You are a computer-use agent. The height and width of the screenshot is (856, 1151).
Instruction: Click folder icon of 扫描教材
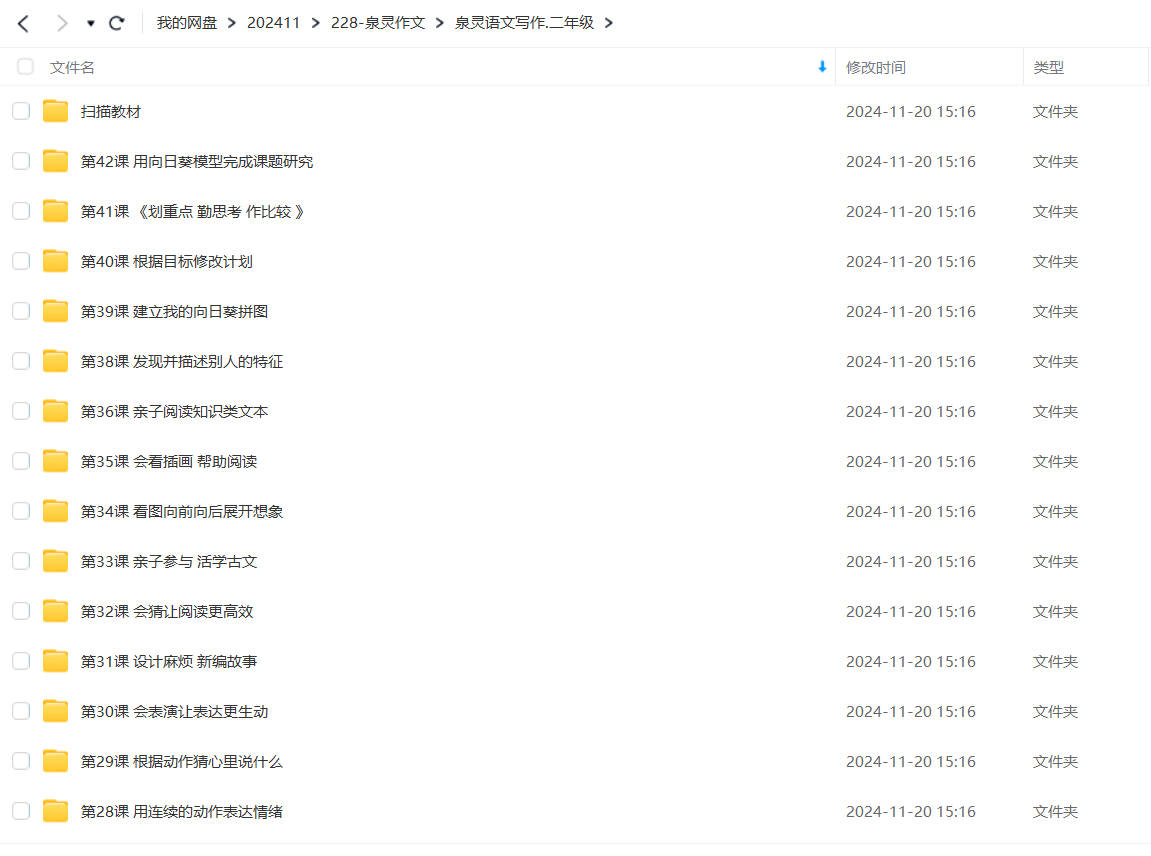coord(55,111)
